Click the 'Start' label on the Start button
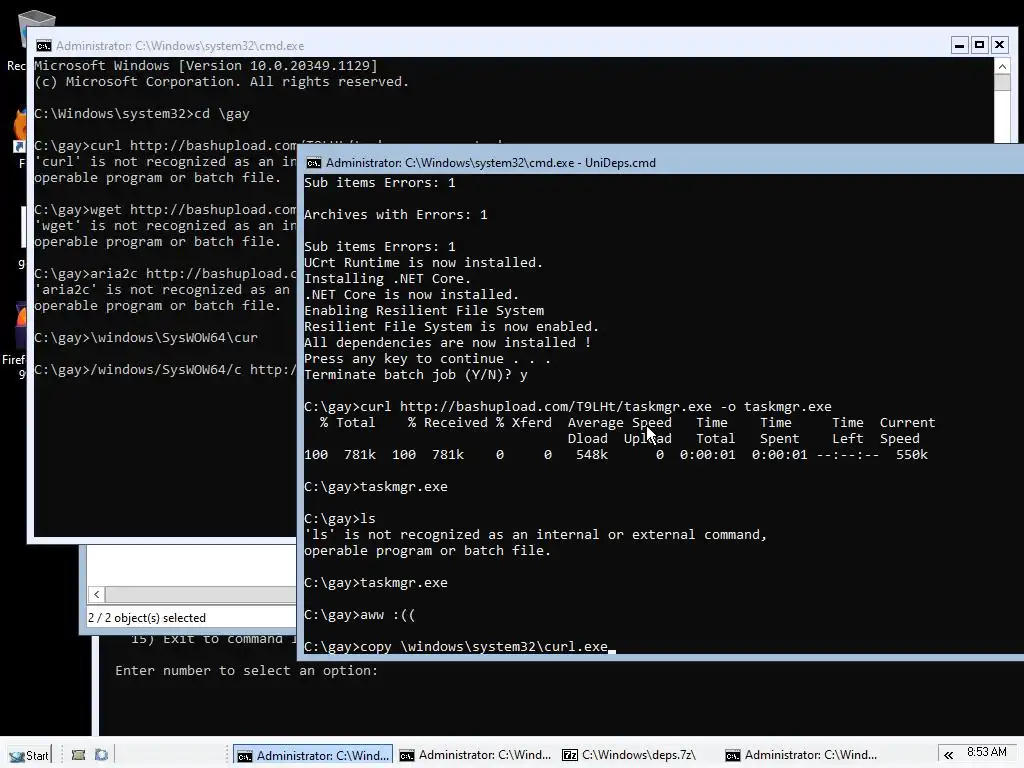Screen dimensions: 1024x768 point(37,756)
